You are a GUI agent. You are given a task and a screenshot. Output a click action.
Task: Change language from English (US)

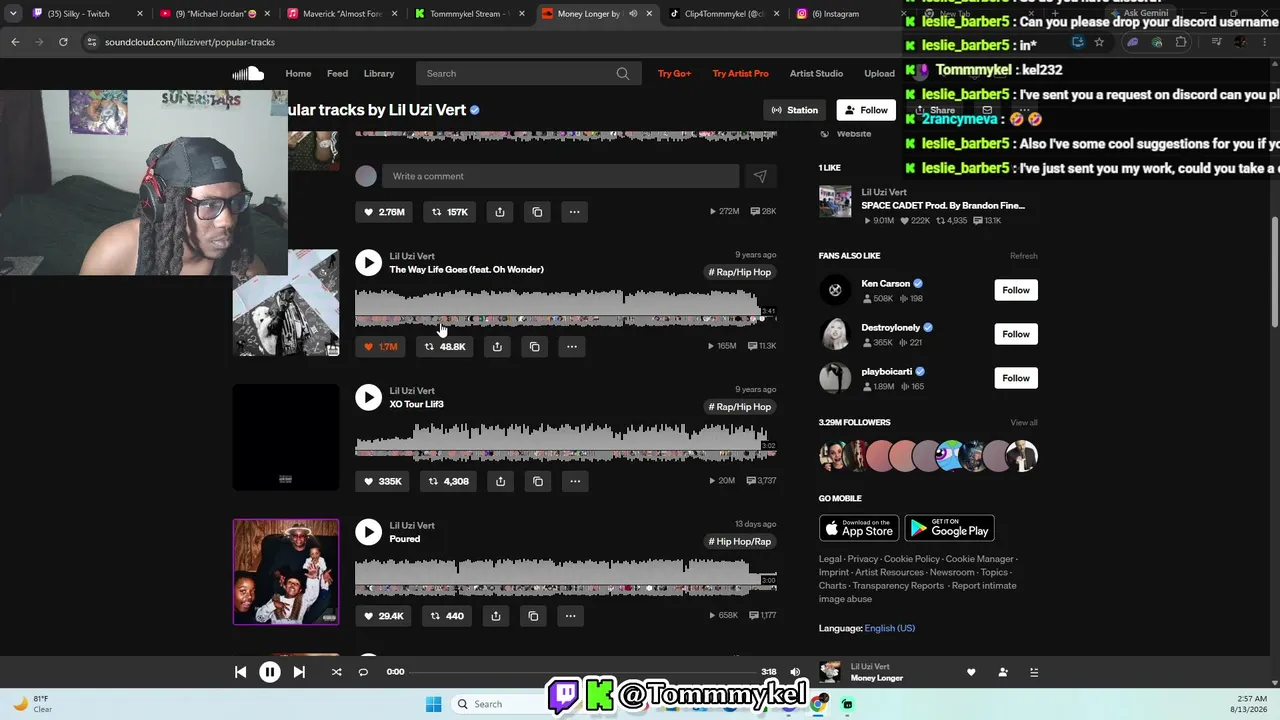tap(890, 628)
